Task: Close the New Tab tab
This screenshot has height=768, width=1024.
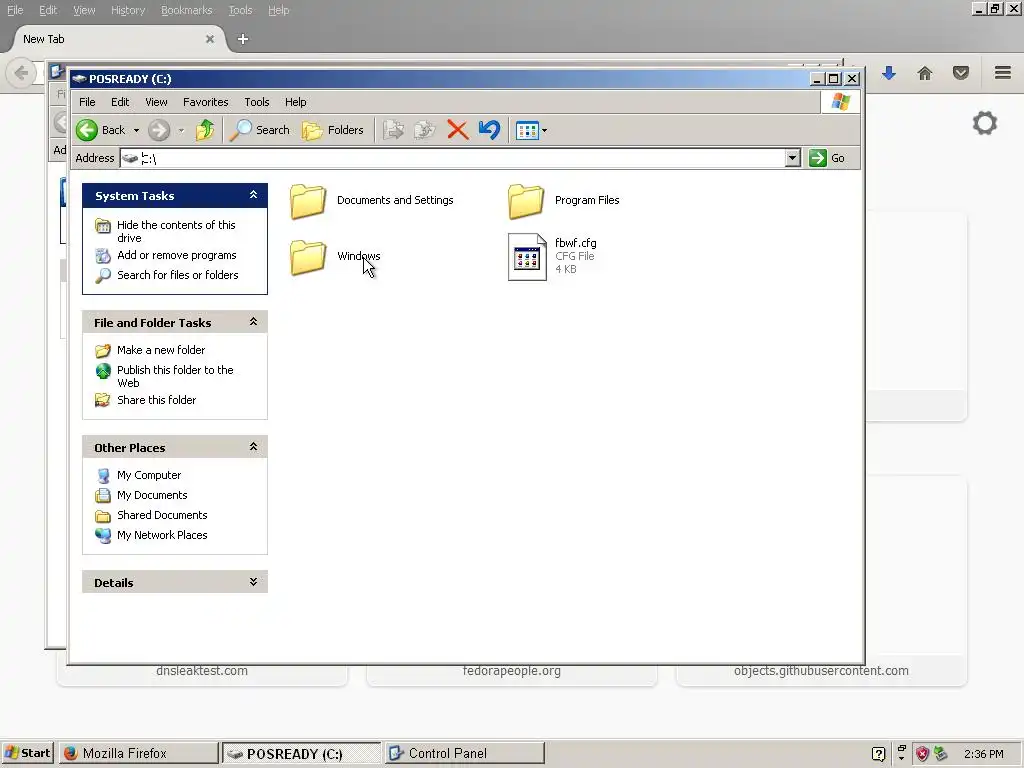Action: coord(210,39)
